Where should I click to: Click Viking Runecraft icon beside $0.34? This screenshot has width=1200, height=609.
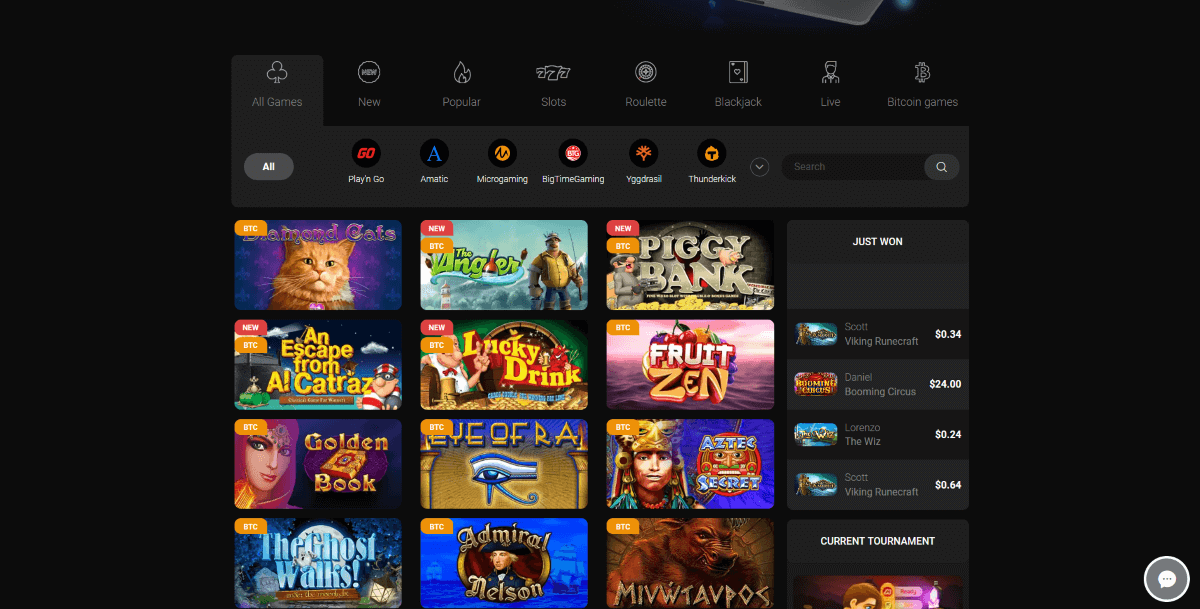(815, 334)
